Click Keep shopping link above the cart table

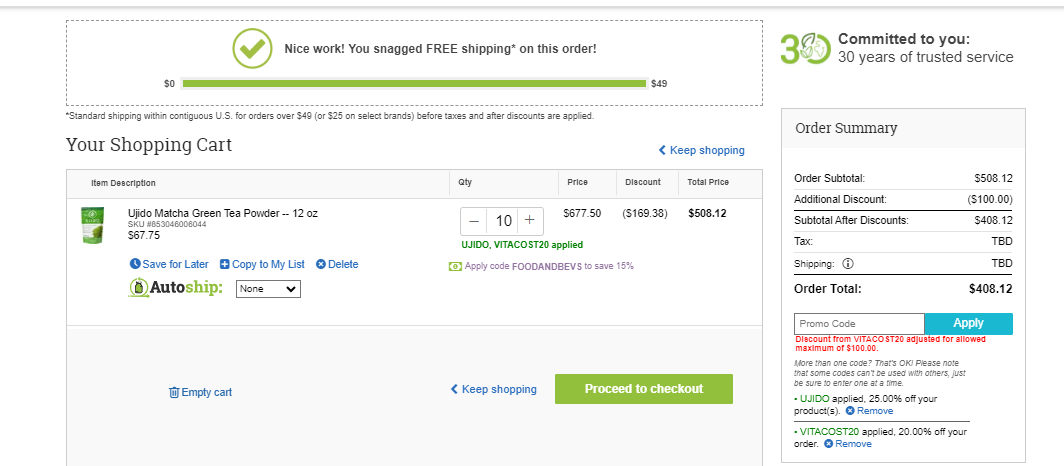pyautogui.click(x=701, y=151)
